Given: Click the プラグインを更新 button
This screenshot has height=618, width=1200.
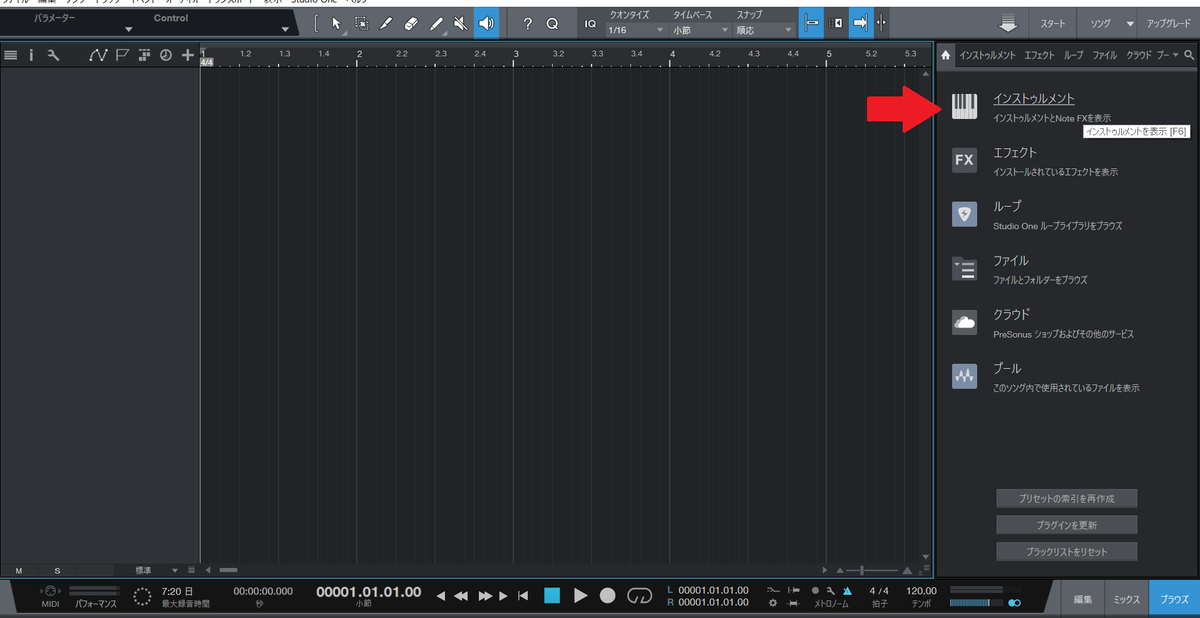Looking at the screenshot, I should (x=1067, y=525).
